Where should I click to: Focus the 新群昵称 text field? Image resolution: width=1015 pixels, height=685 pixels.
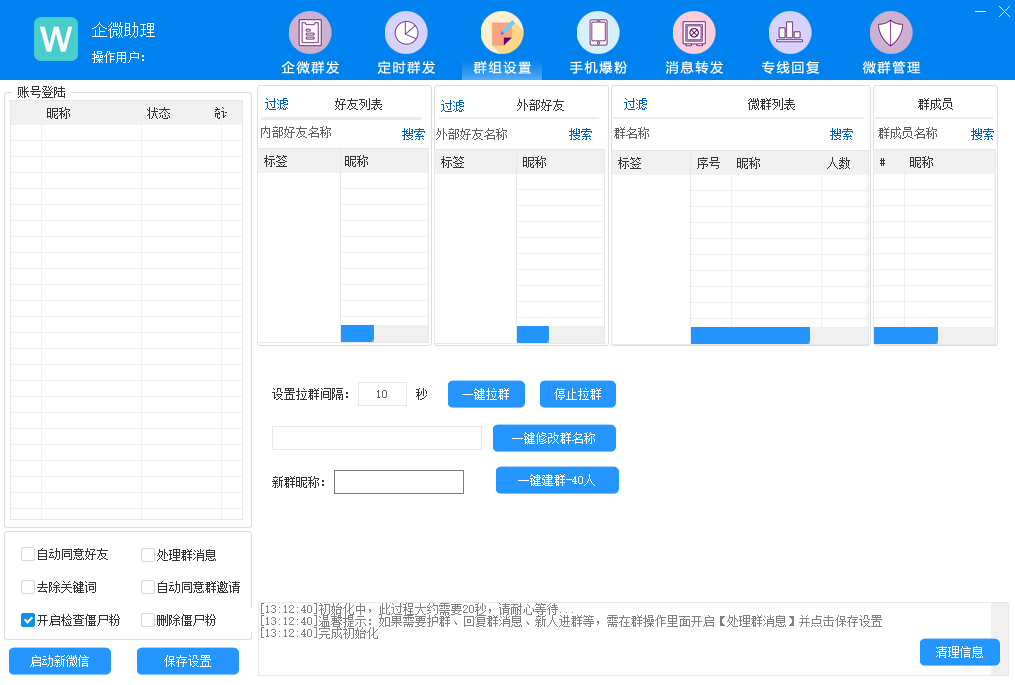click(x=399, y=482)
